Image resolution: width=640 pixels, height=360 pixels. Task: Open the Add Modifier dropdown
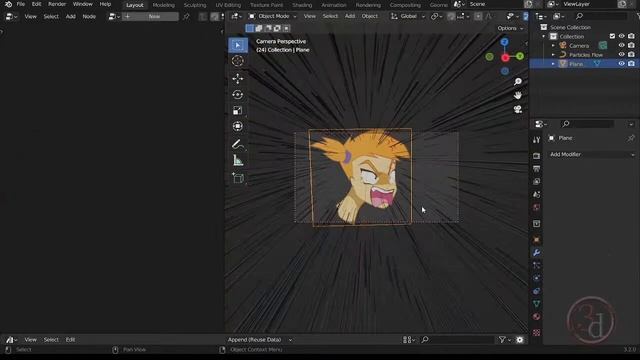(x=591, y=154)
